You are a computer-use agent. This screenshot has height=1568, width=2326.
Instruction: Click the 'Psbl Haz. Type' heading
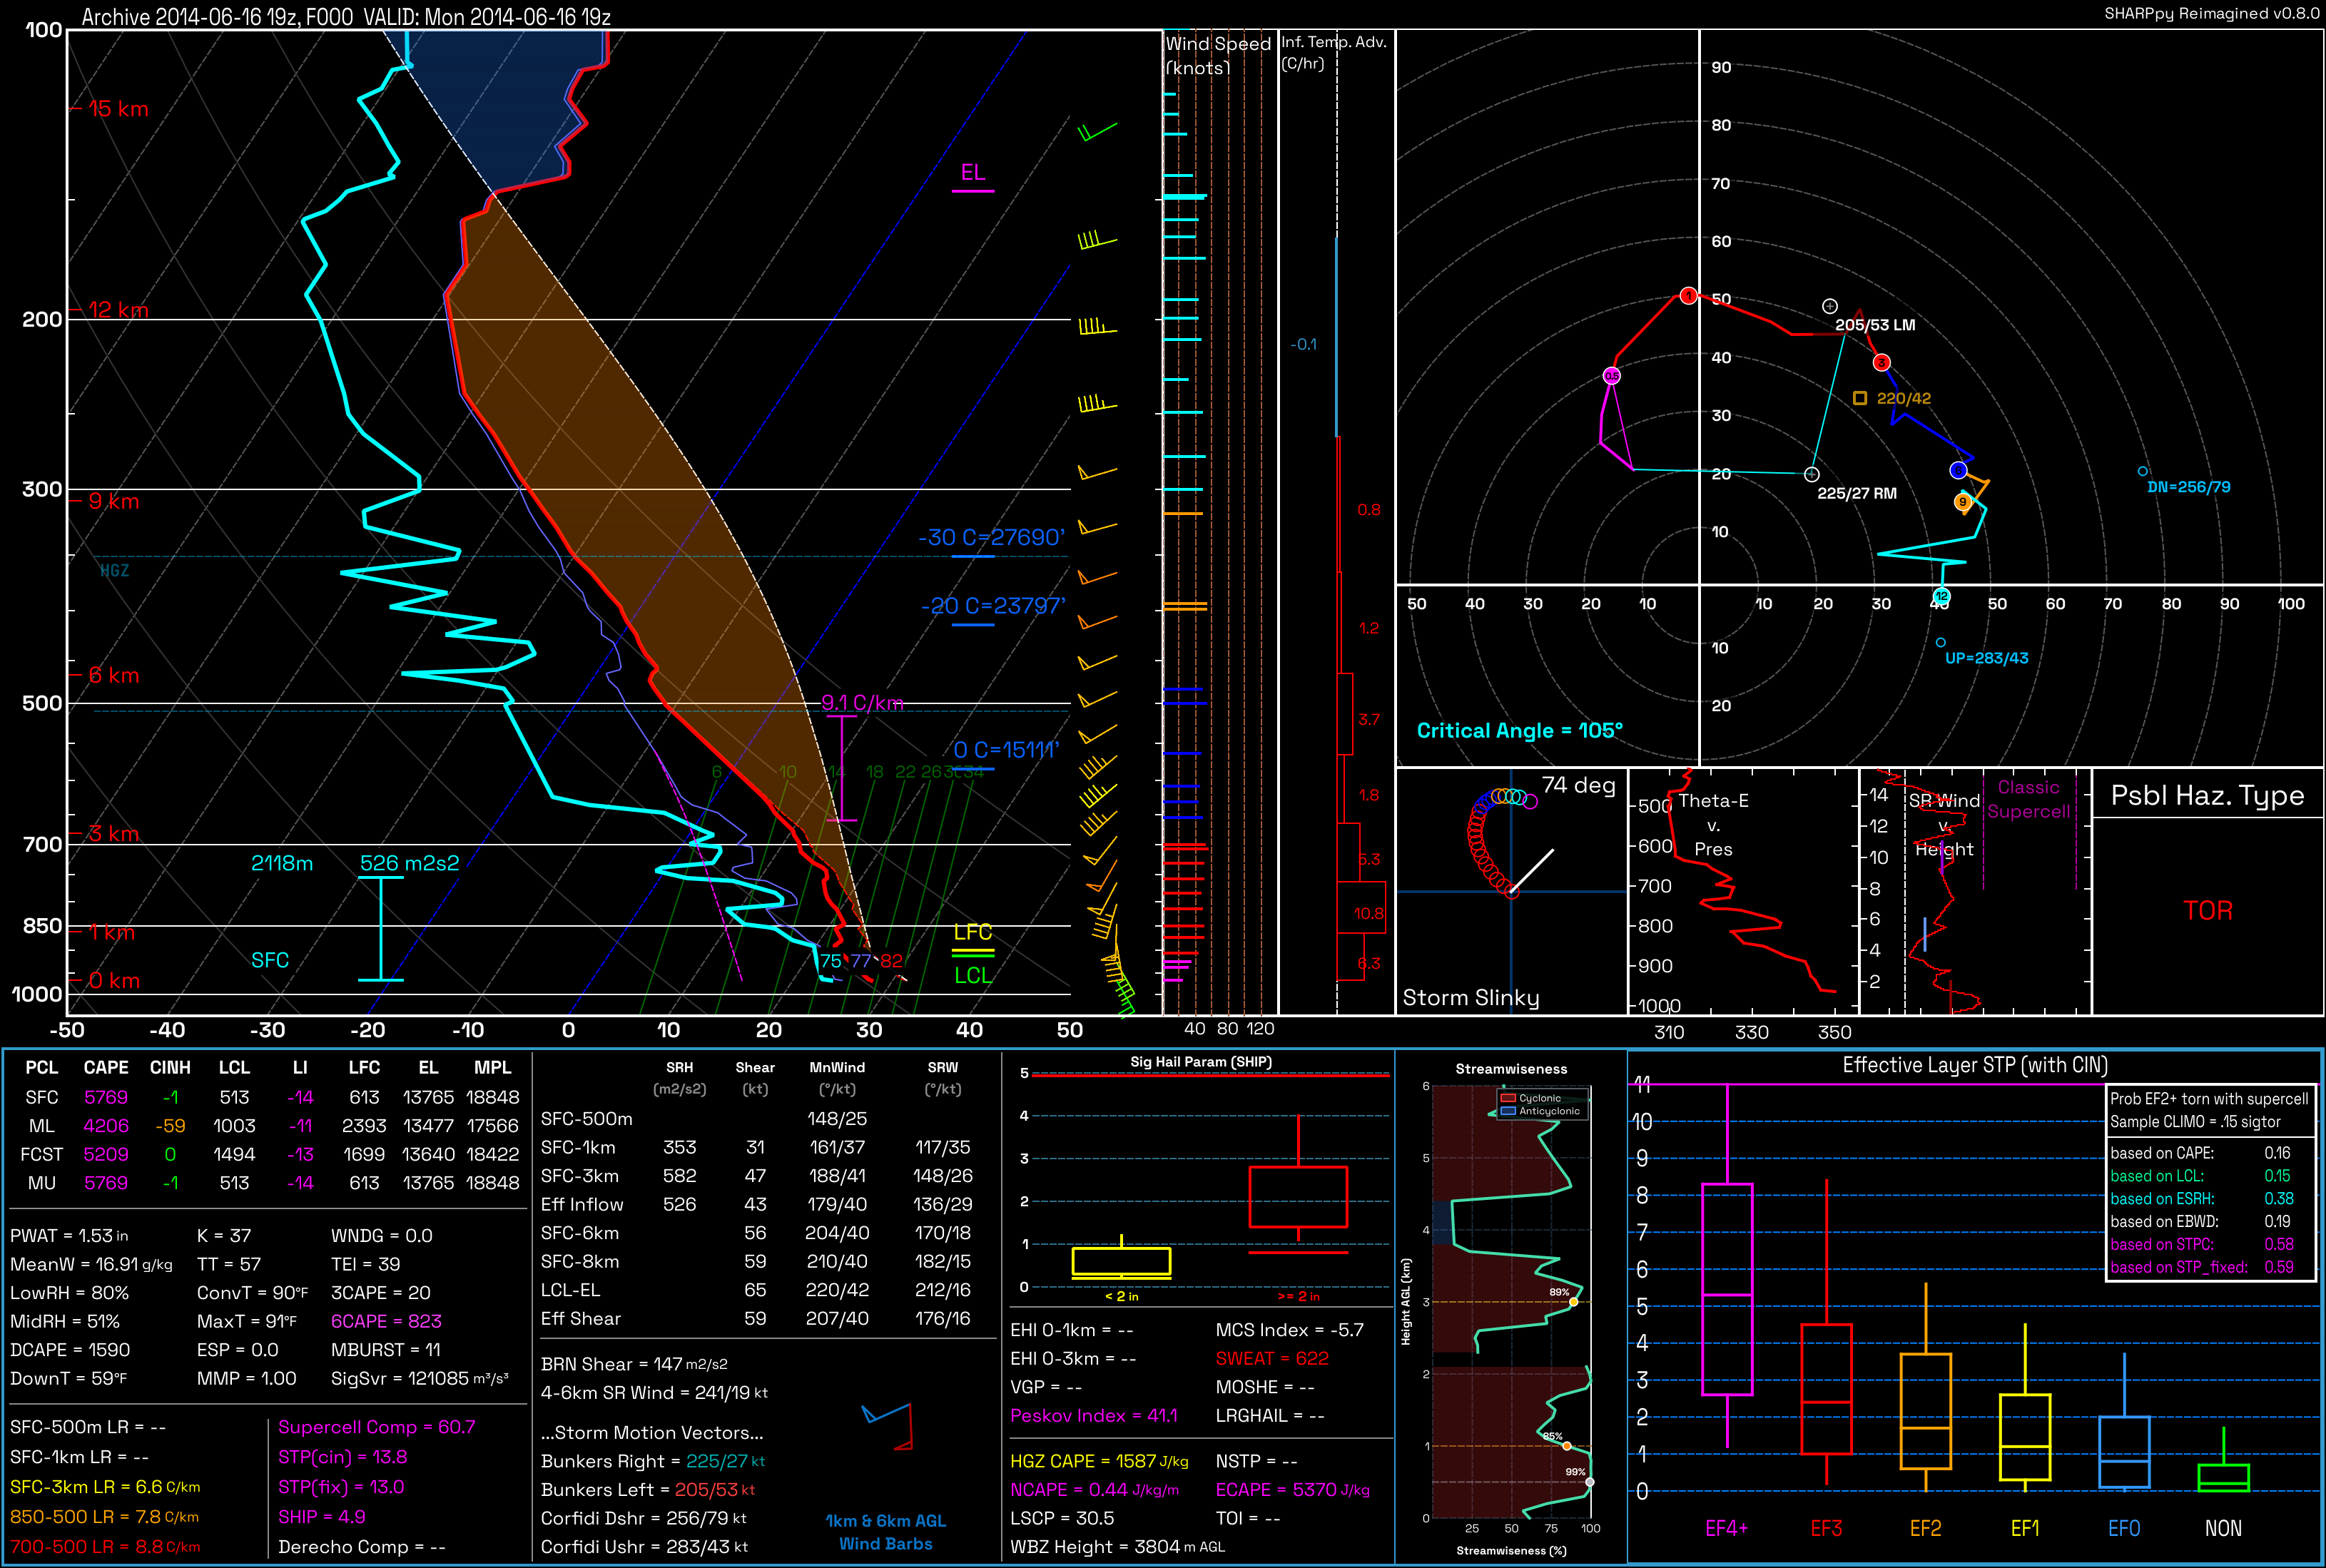tap(2207, 795)
